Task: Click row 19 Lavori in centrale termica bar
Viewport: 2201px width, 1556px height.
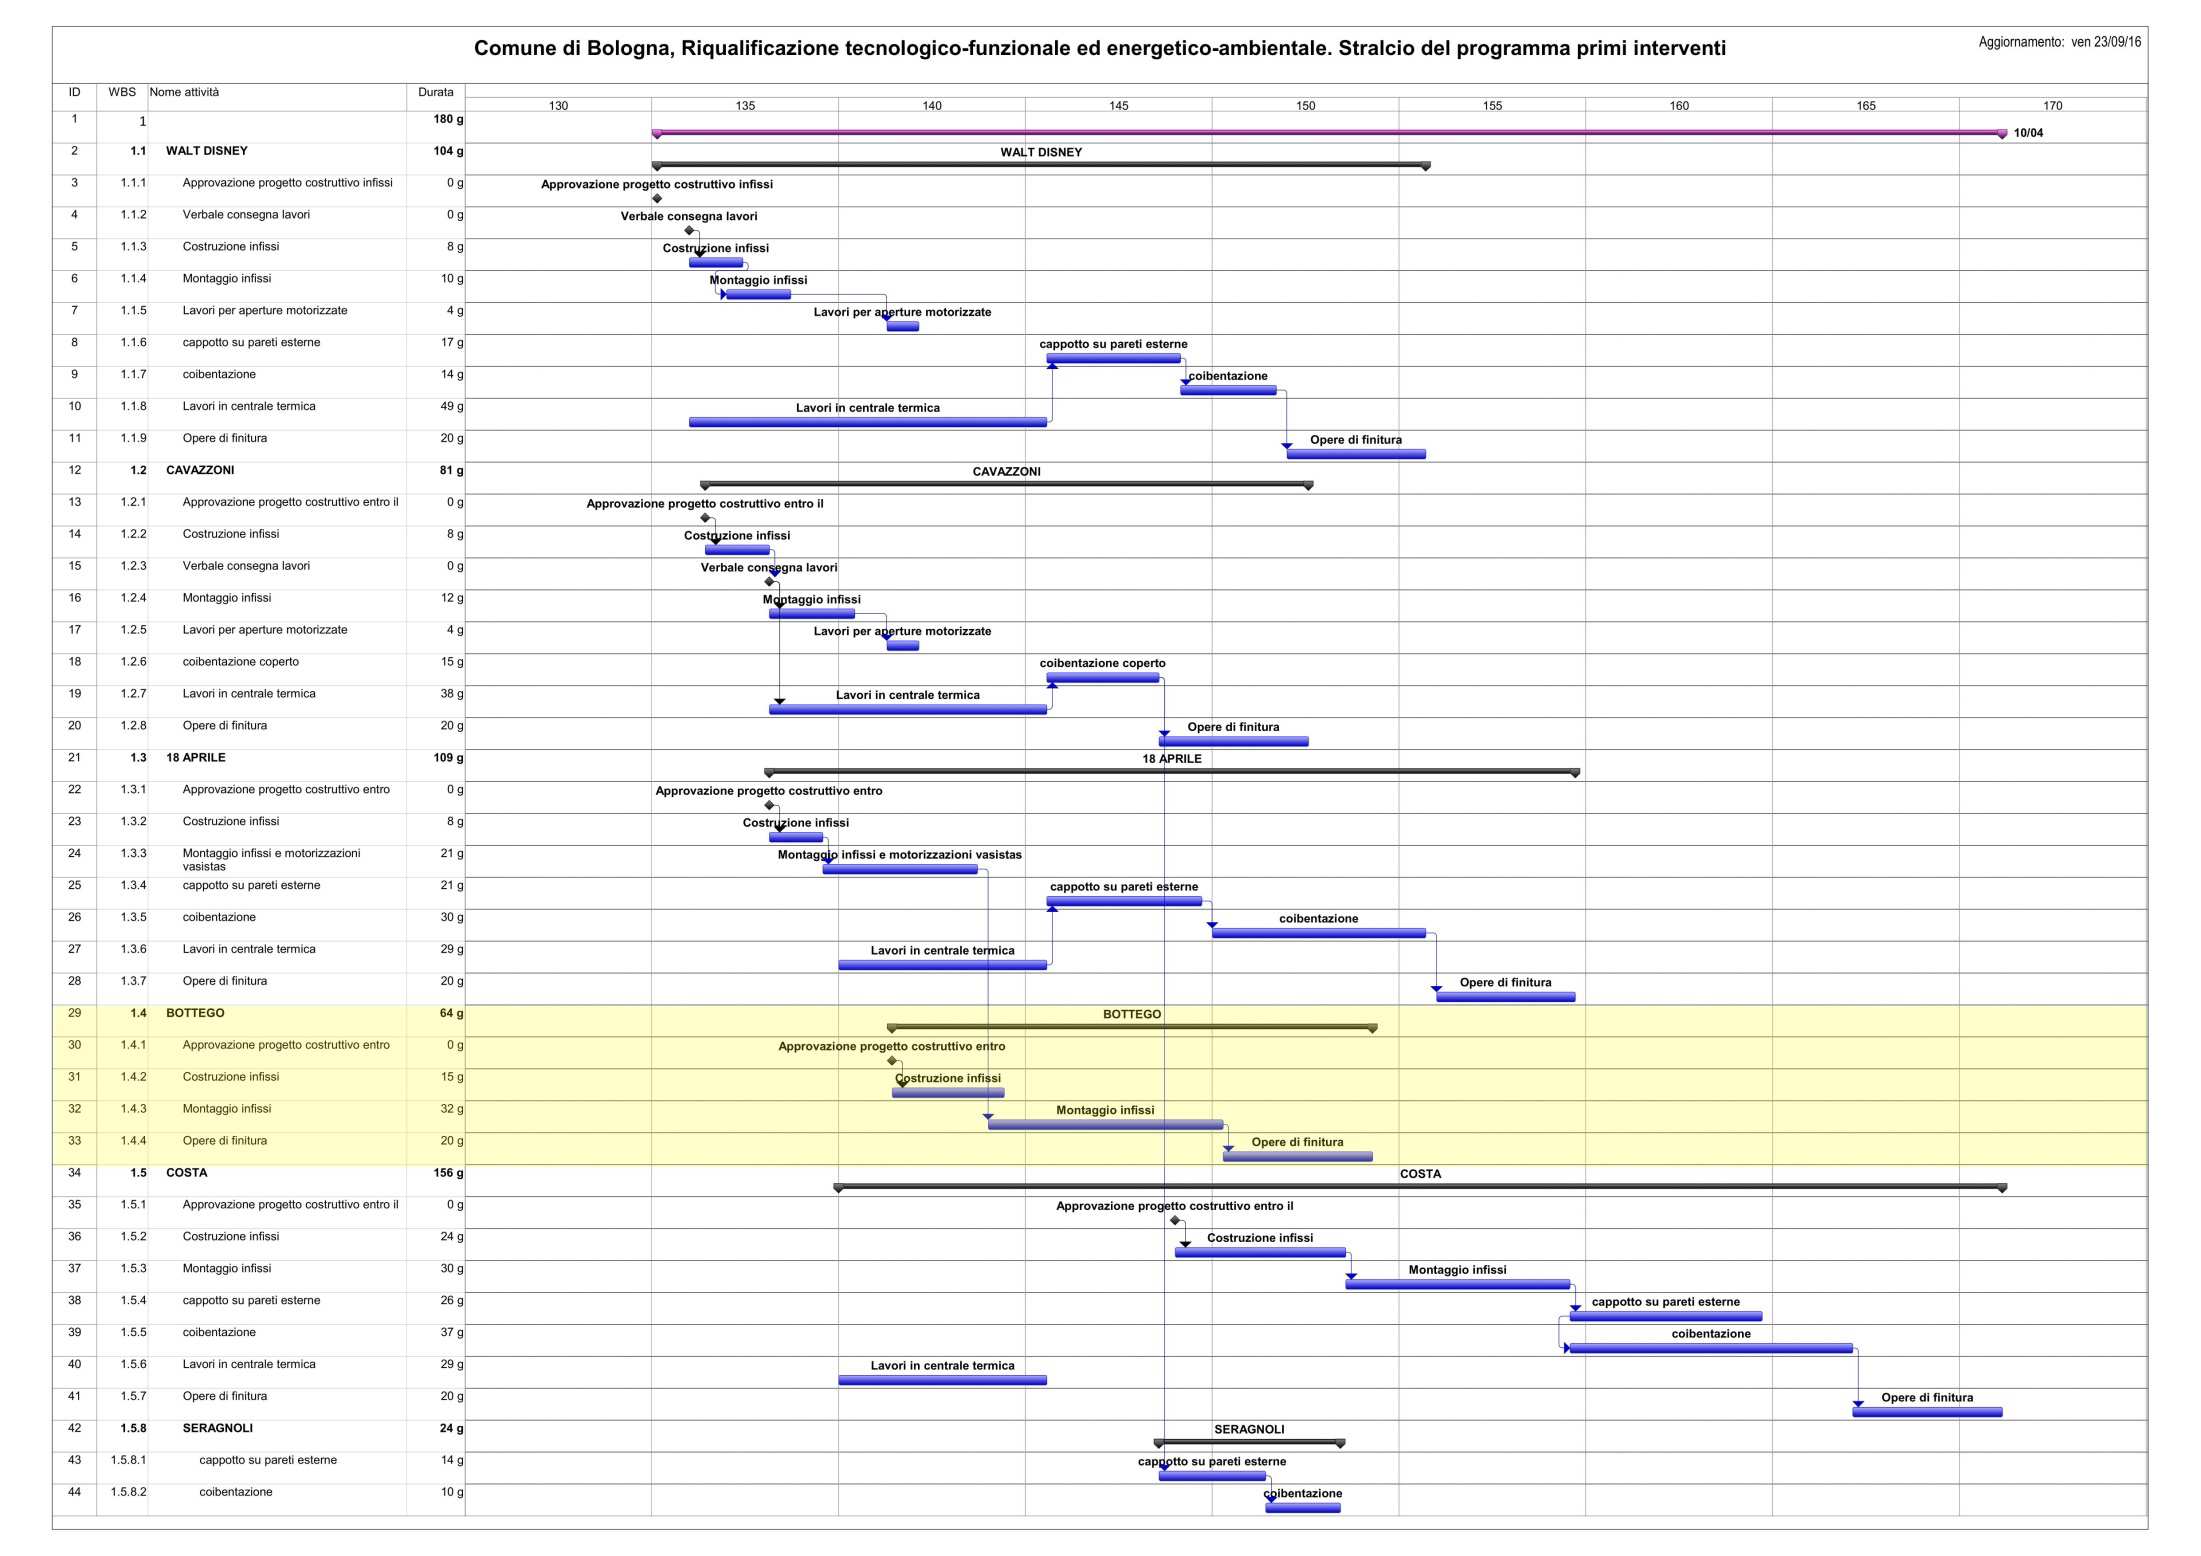Action: pyautogui.click(x=908, y=710)
